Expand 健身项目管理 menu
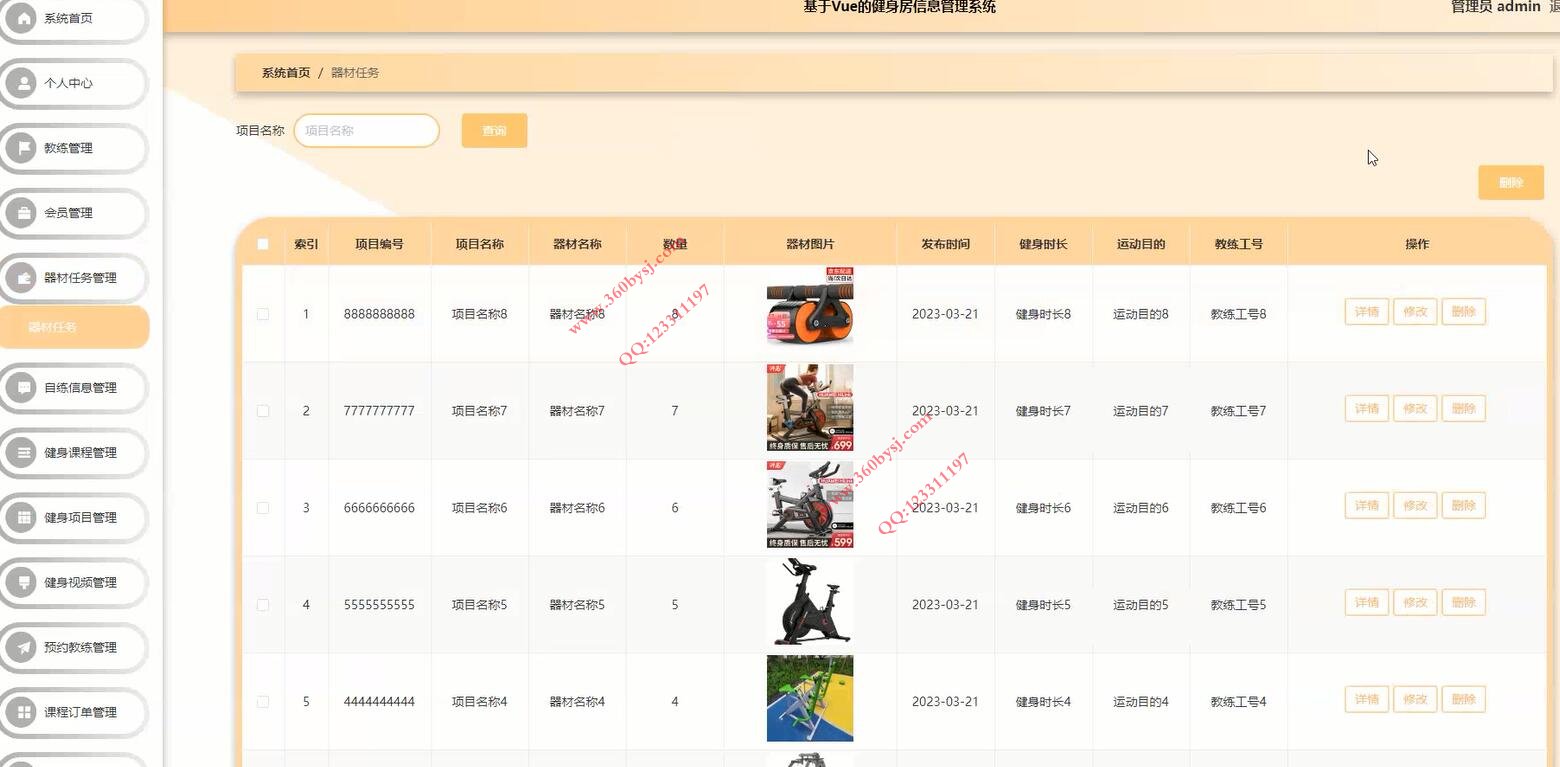 [x=74, y=518]
